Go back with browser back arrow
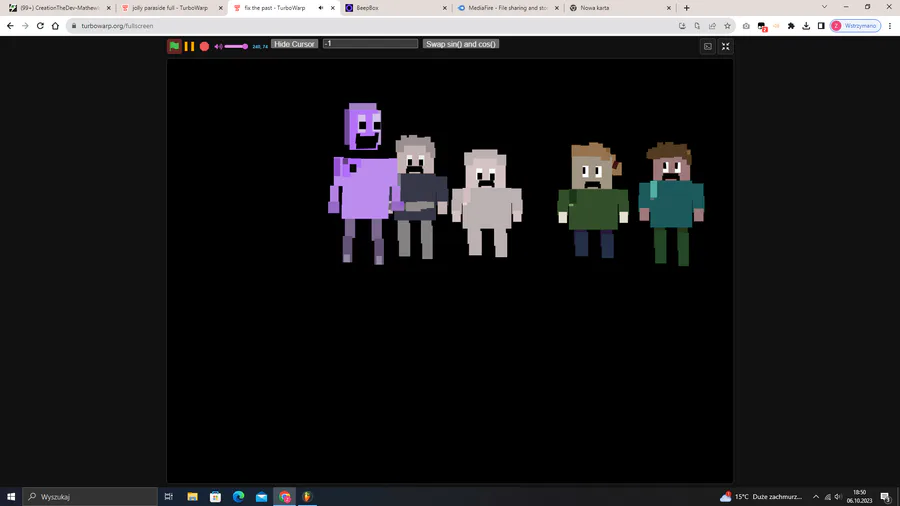 [x=10, y=26]
